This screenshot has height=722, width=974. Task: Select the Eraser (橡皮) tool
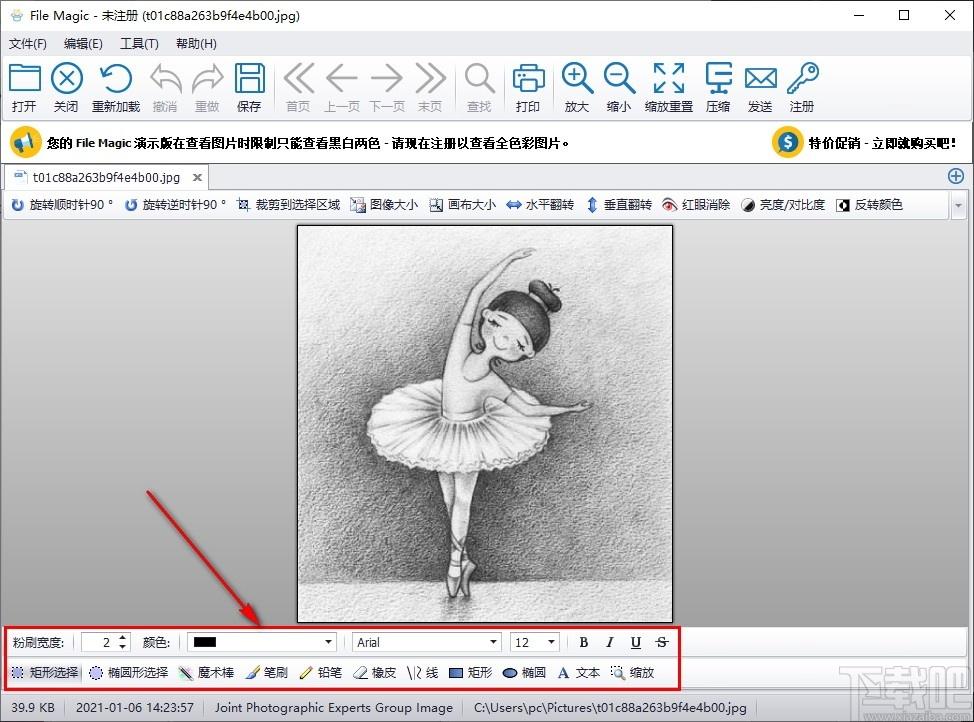coord(375,673)
